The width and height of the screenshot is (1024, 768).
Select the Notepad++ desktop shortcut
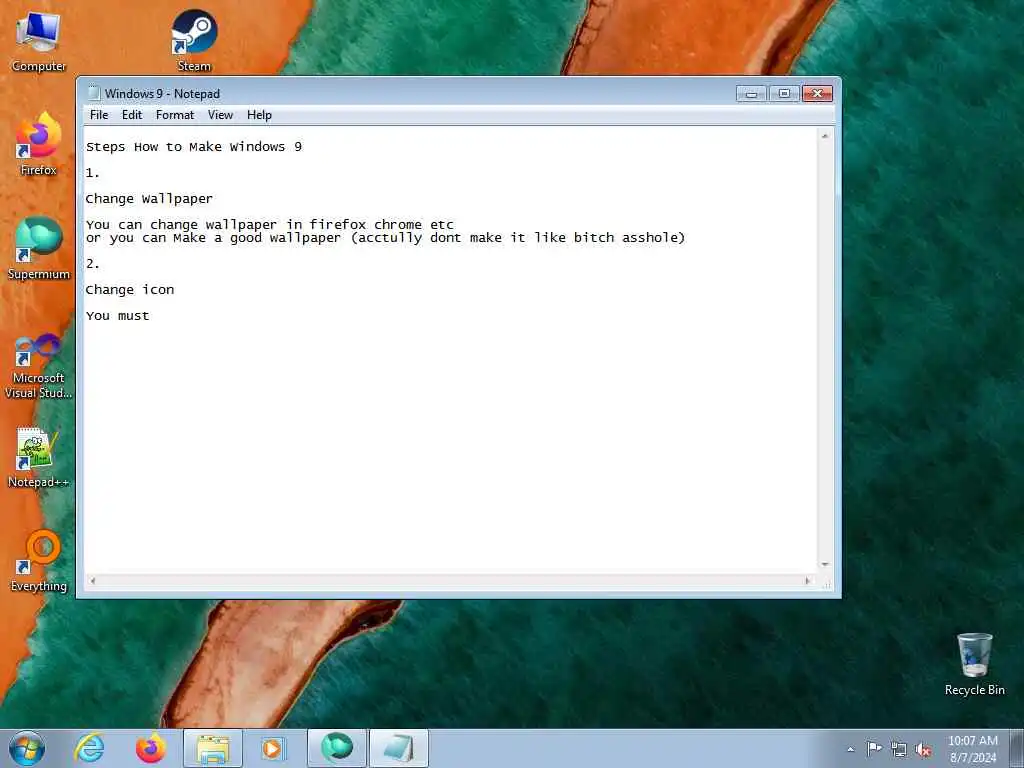point(39,457)
